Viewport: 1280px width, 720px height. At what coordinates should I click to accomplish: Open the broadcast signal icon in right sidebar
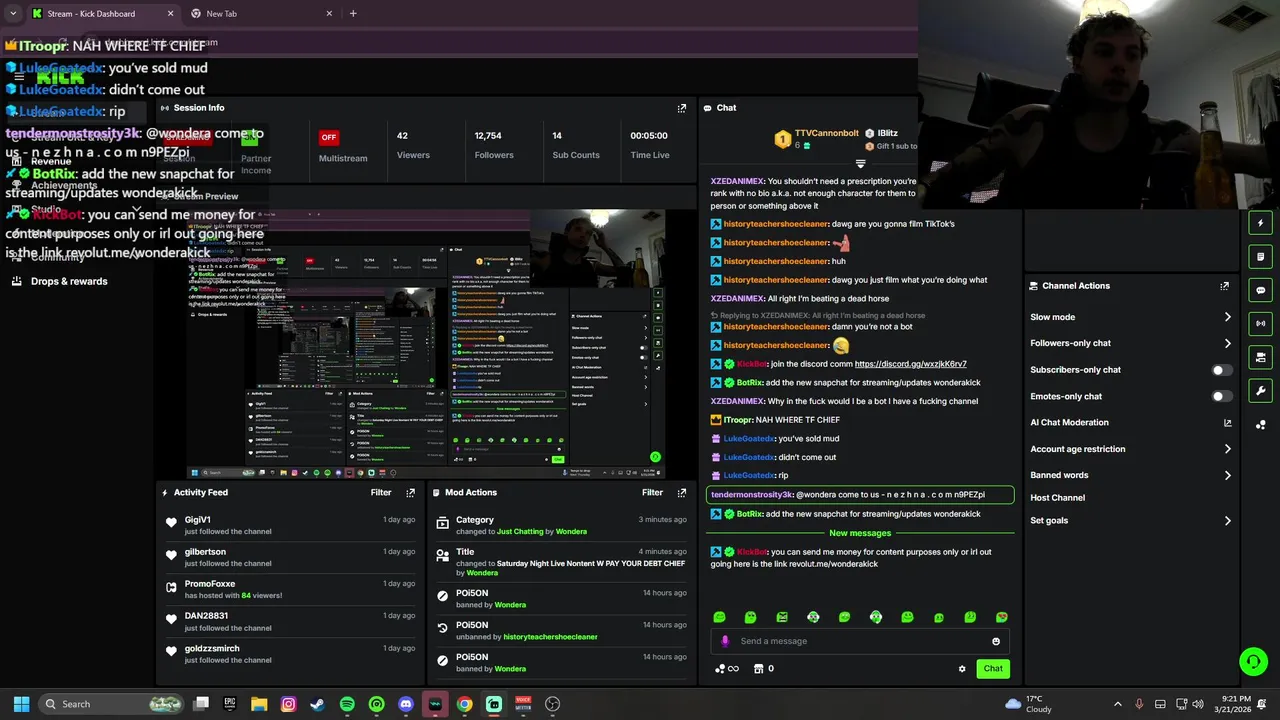click(x=1260, y=323)
